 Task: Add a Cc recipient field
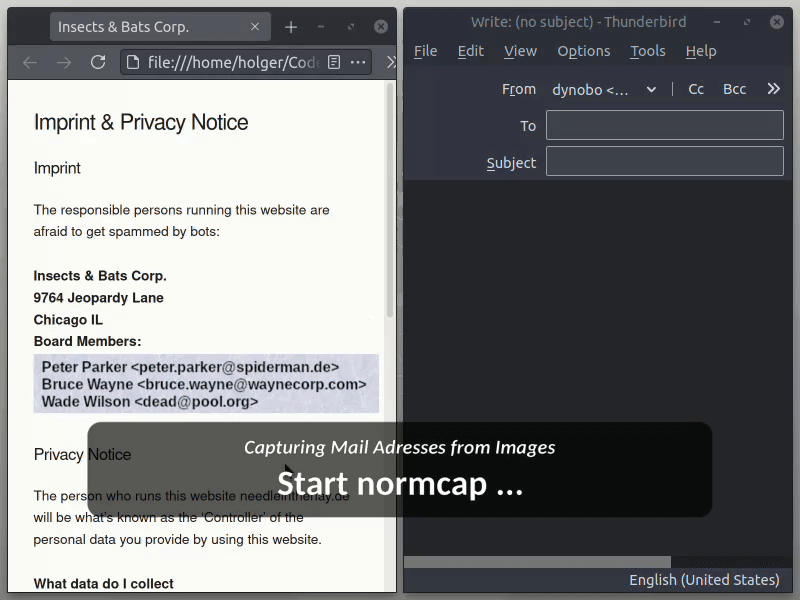[696, 89]
